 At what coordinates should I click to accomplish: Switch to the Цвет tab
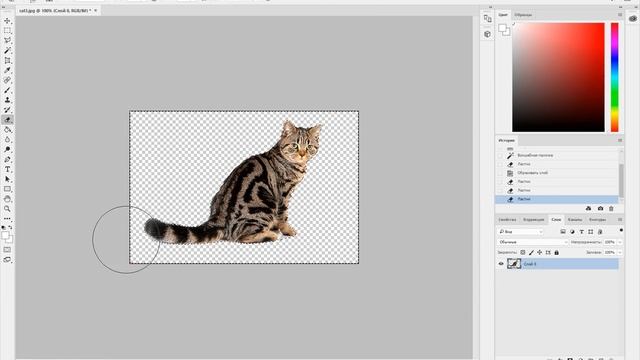[x=503, y=15]
